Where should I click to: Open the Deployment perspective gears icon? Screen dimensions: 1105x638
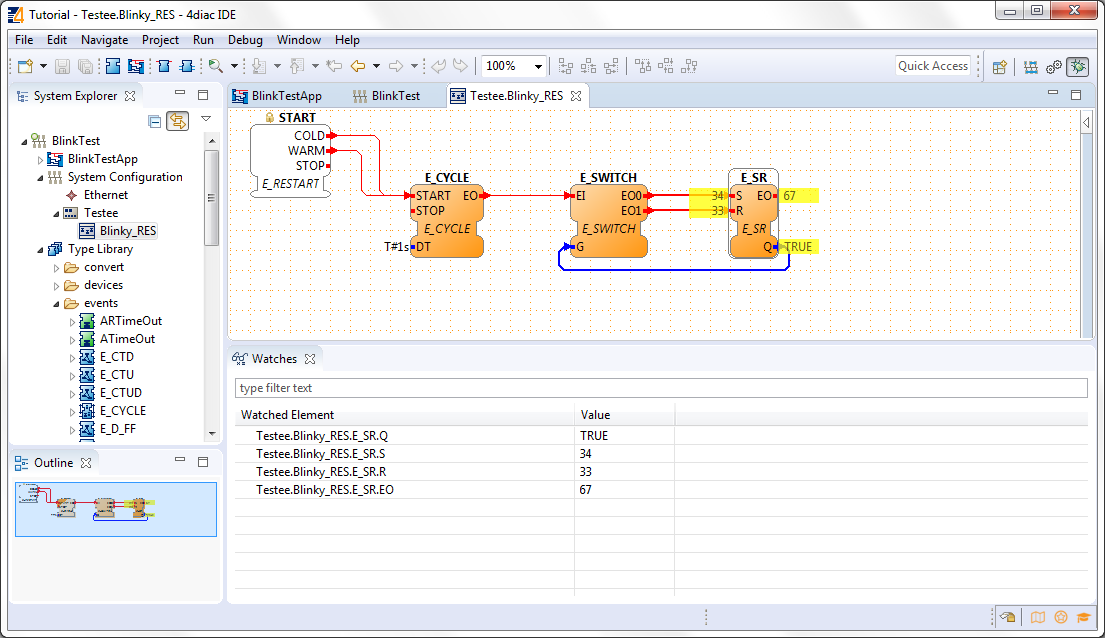pos(1054,67)
